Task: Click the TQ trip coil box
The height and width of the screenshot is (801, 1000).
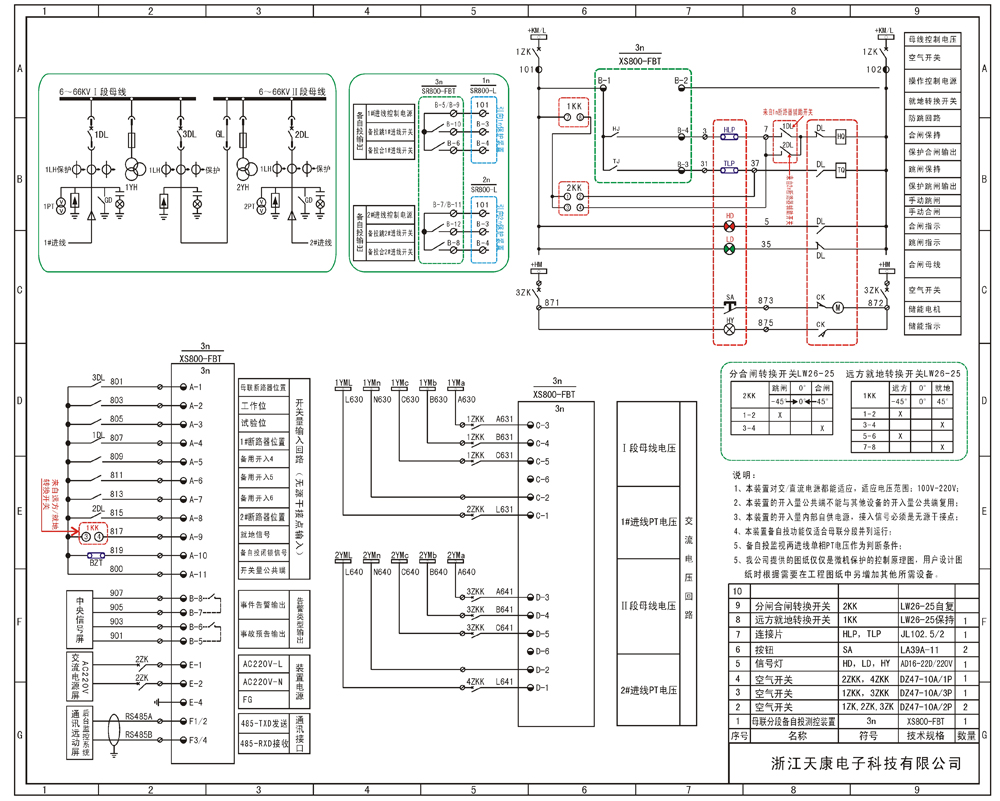Action: (x=840, y=170)
